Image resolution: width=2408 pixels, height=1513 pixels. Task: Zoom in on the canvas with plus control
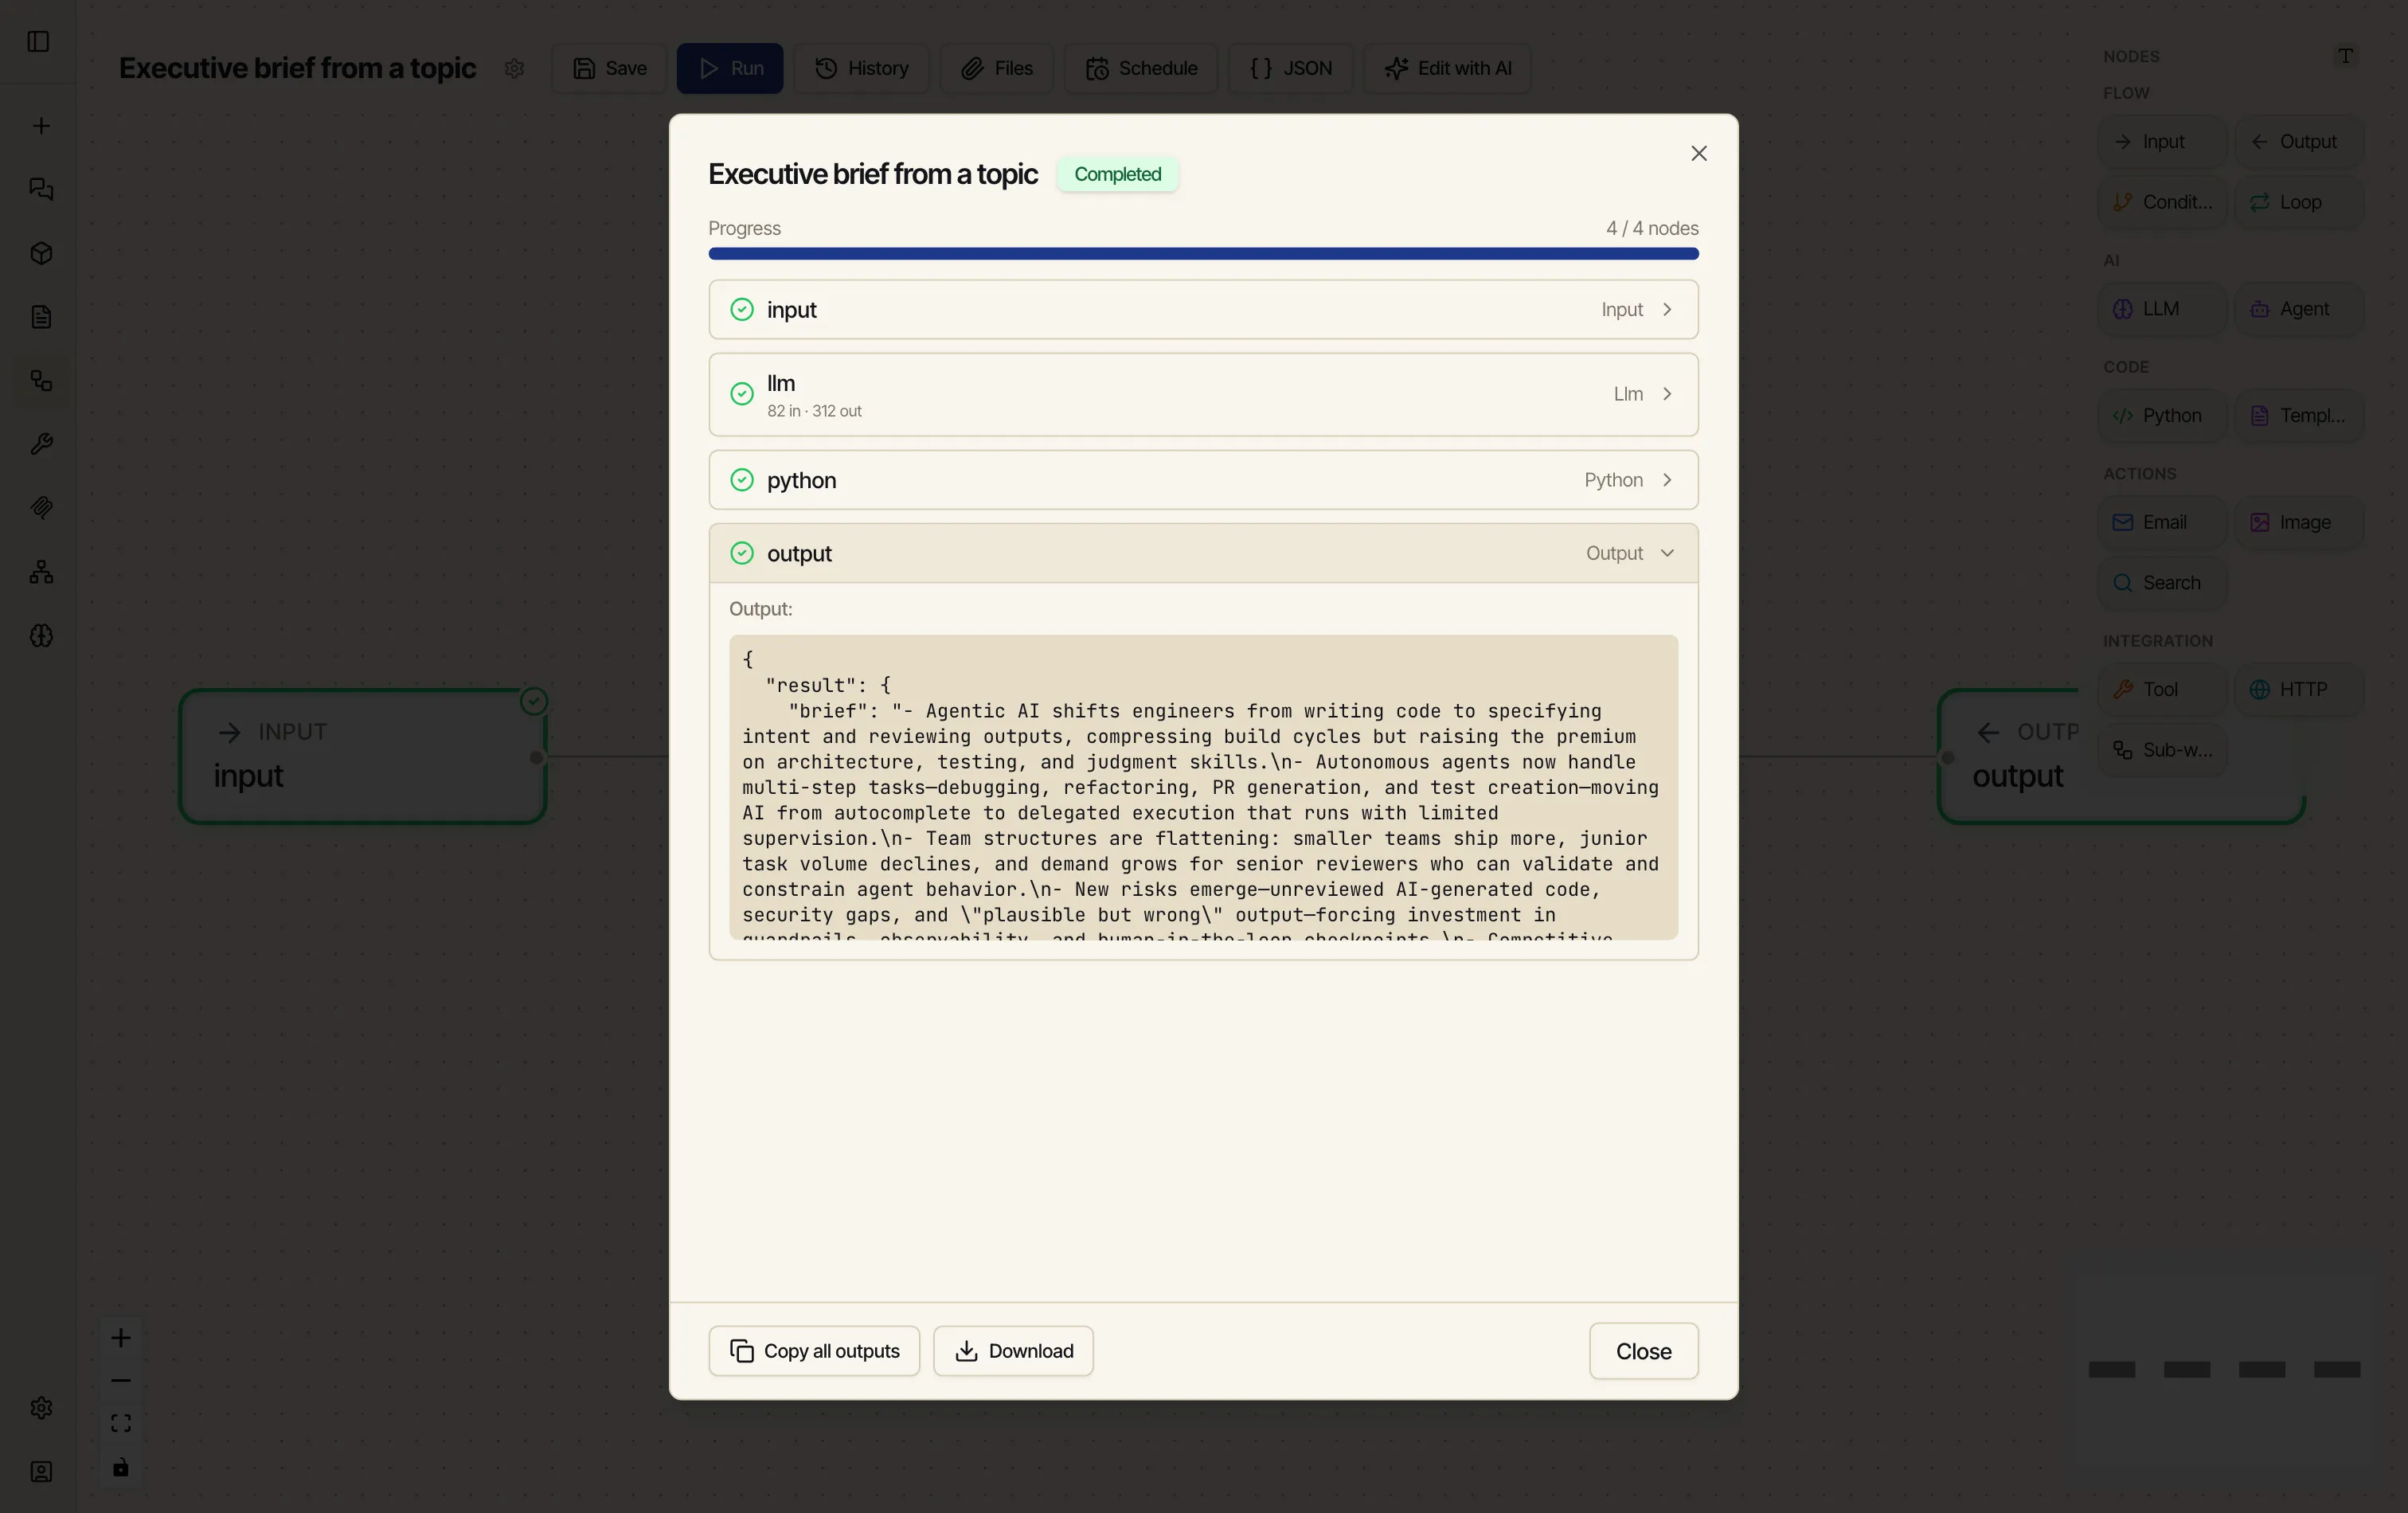point(121,1338)
